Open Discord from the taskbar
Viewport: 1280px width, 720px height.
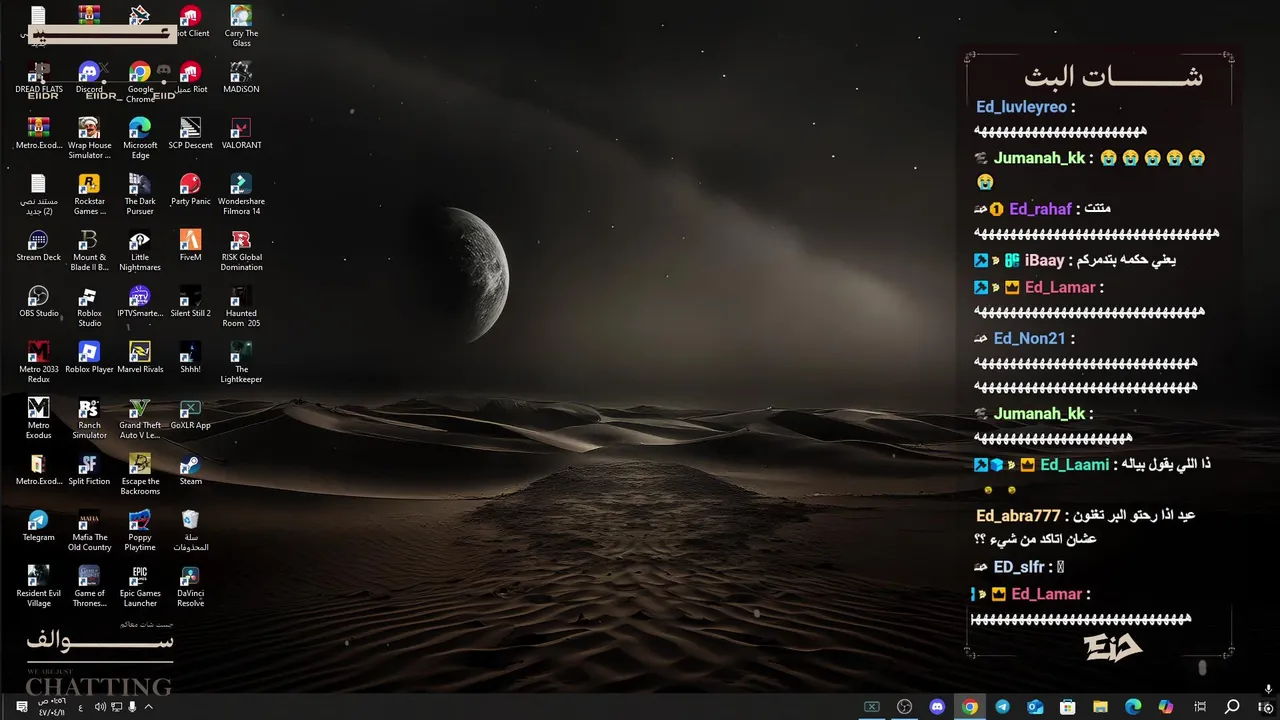937,707
